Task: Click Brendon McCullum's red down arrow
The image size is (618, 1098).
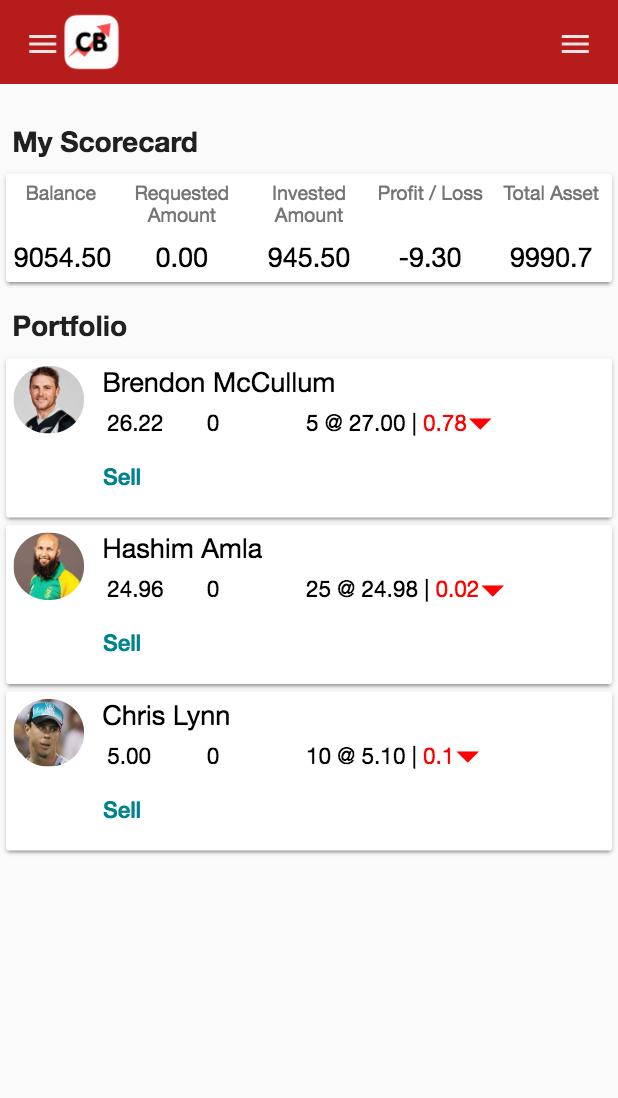Action: pyautogui.click(x=480, y=424)
